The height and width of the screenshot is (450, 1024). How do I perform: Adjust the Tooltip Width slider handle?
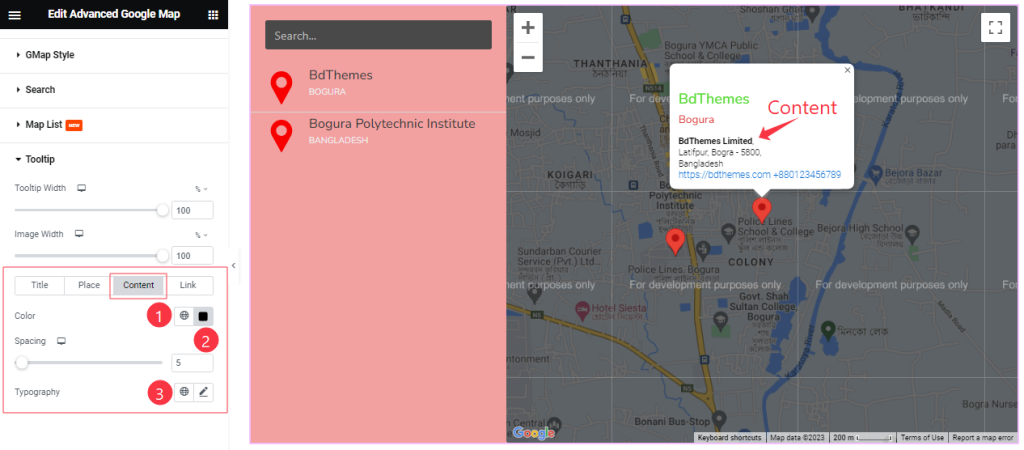coord(163,210)
